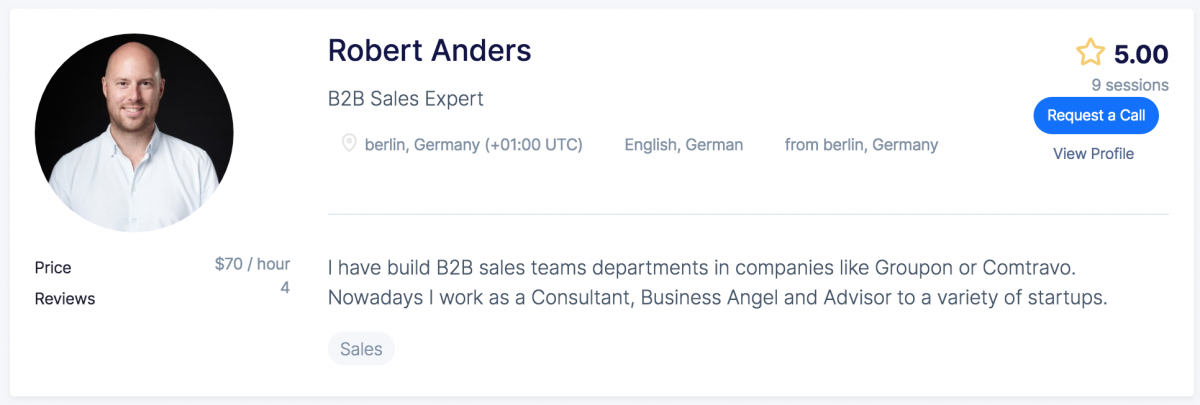Click the English, German languages text
The image size is (1200, 405).
pyautogui.click(x=684, y=144)
